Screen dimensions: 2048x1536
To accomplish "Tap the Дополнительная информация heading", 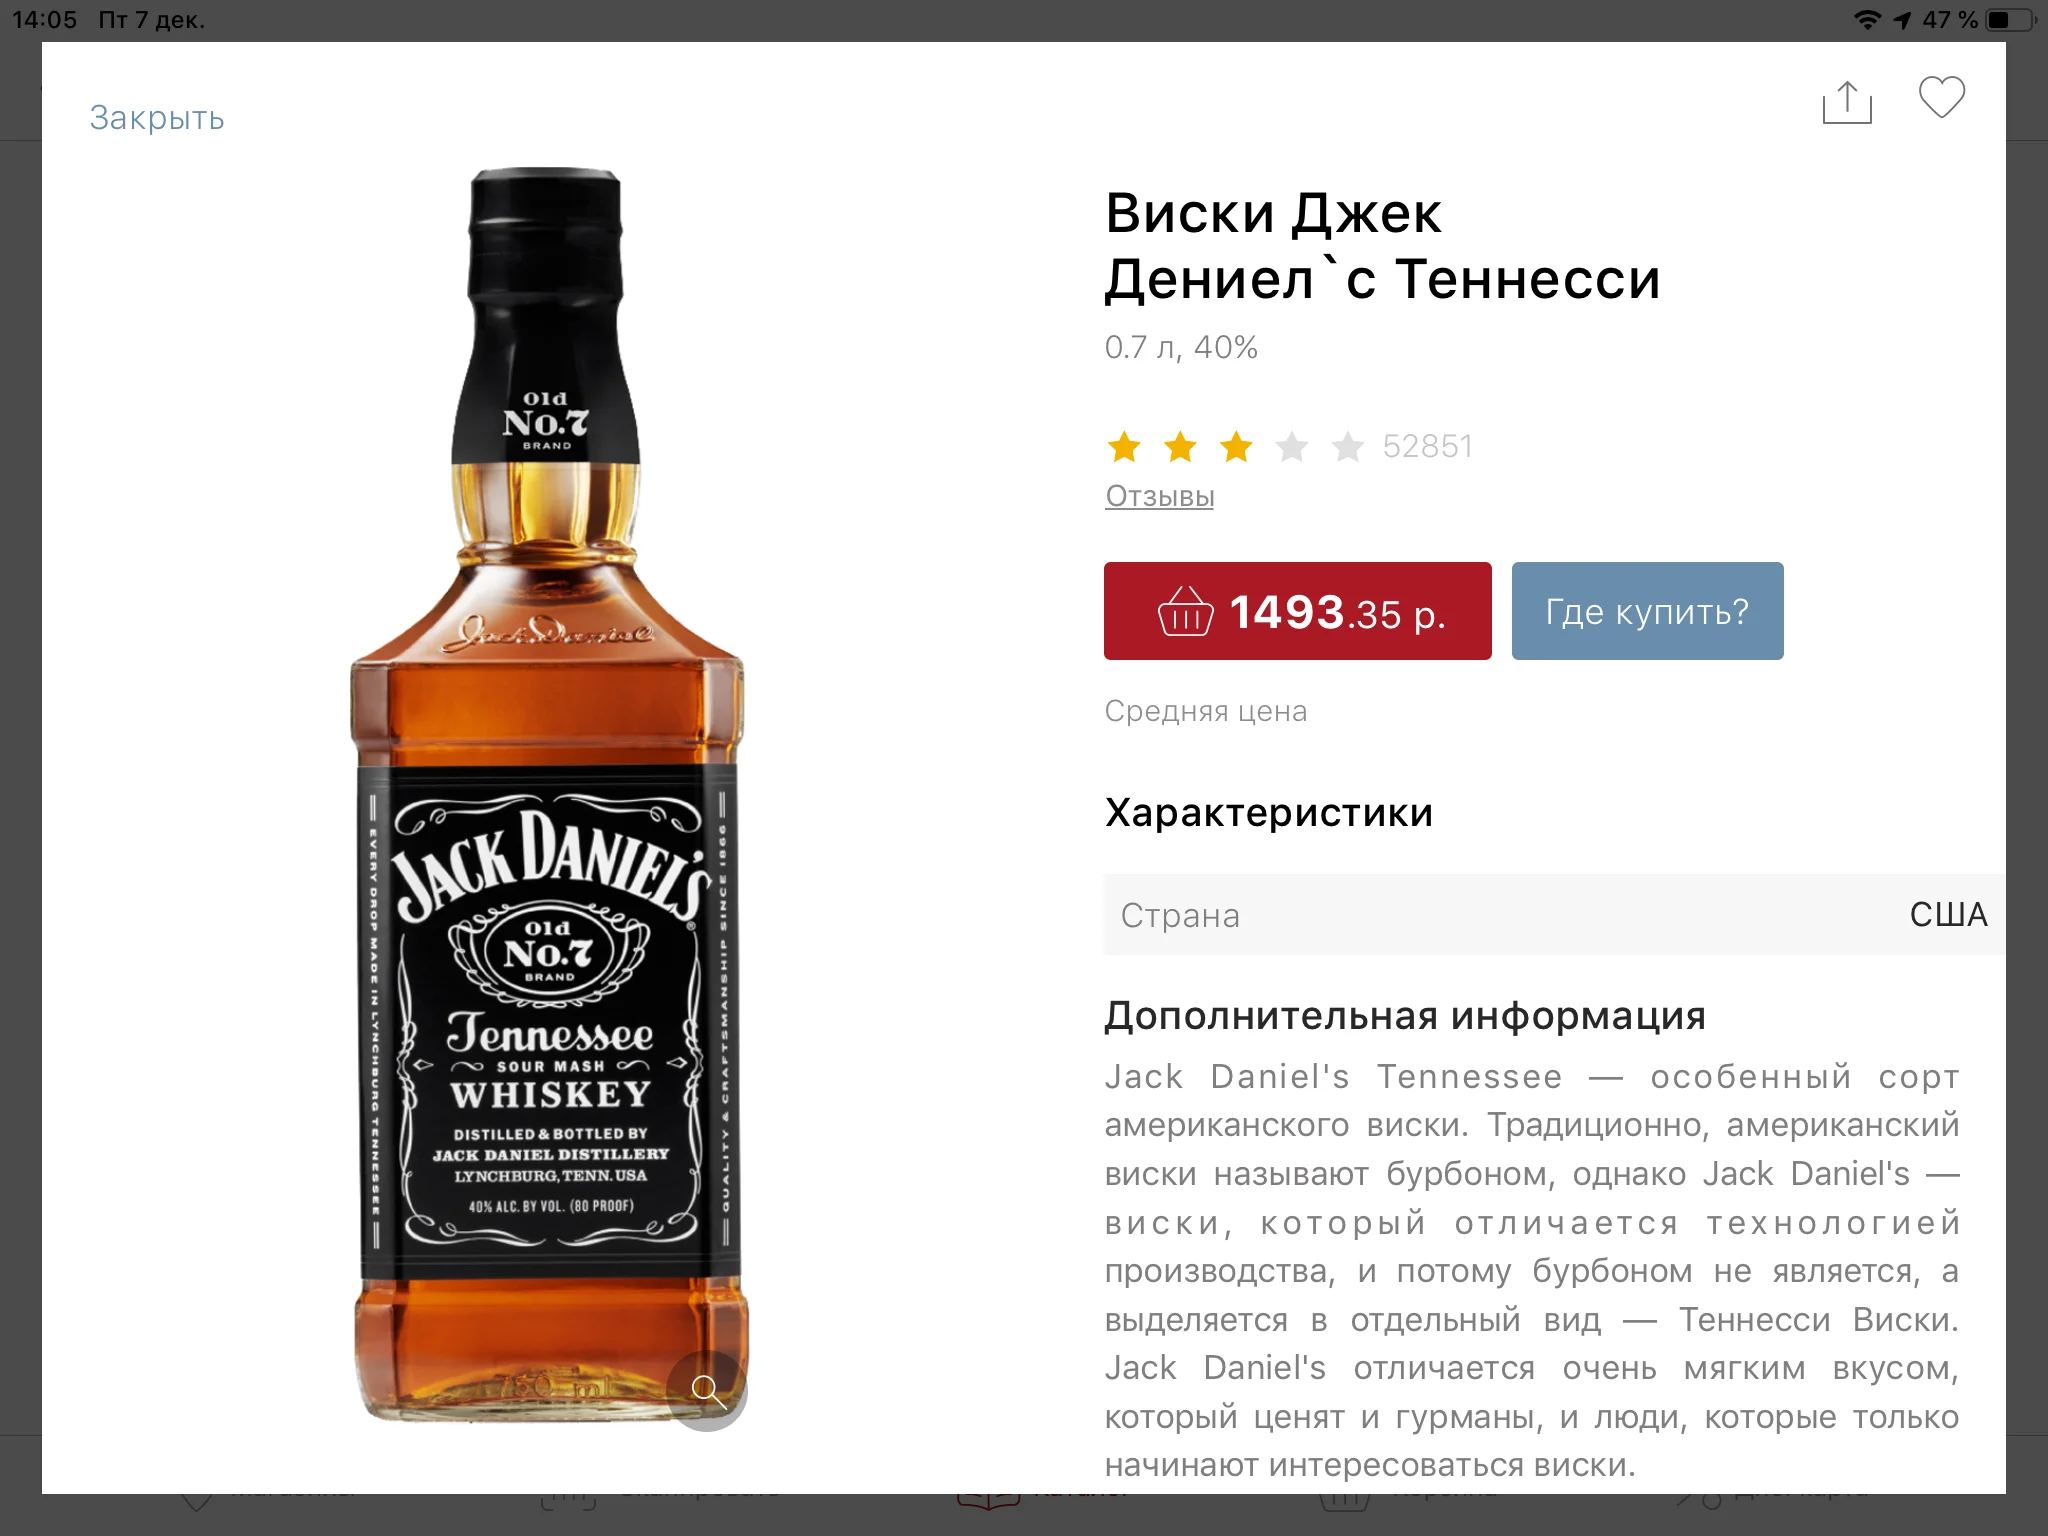I will click(1405, 1016).
